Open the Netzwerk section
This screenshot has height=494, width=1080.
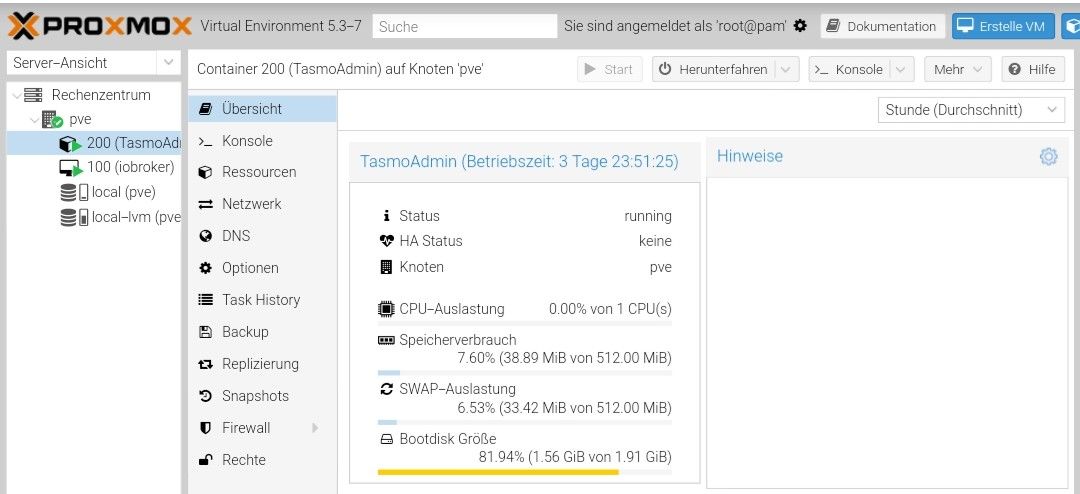262,205
